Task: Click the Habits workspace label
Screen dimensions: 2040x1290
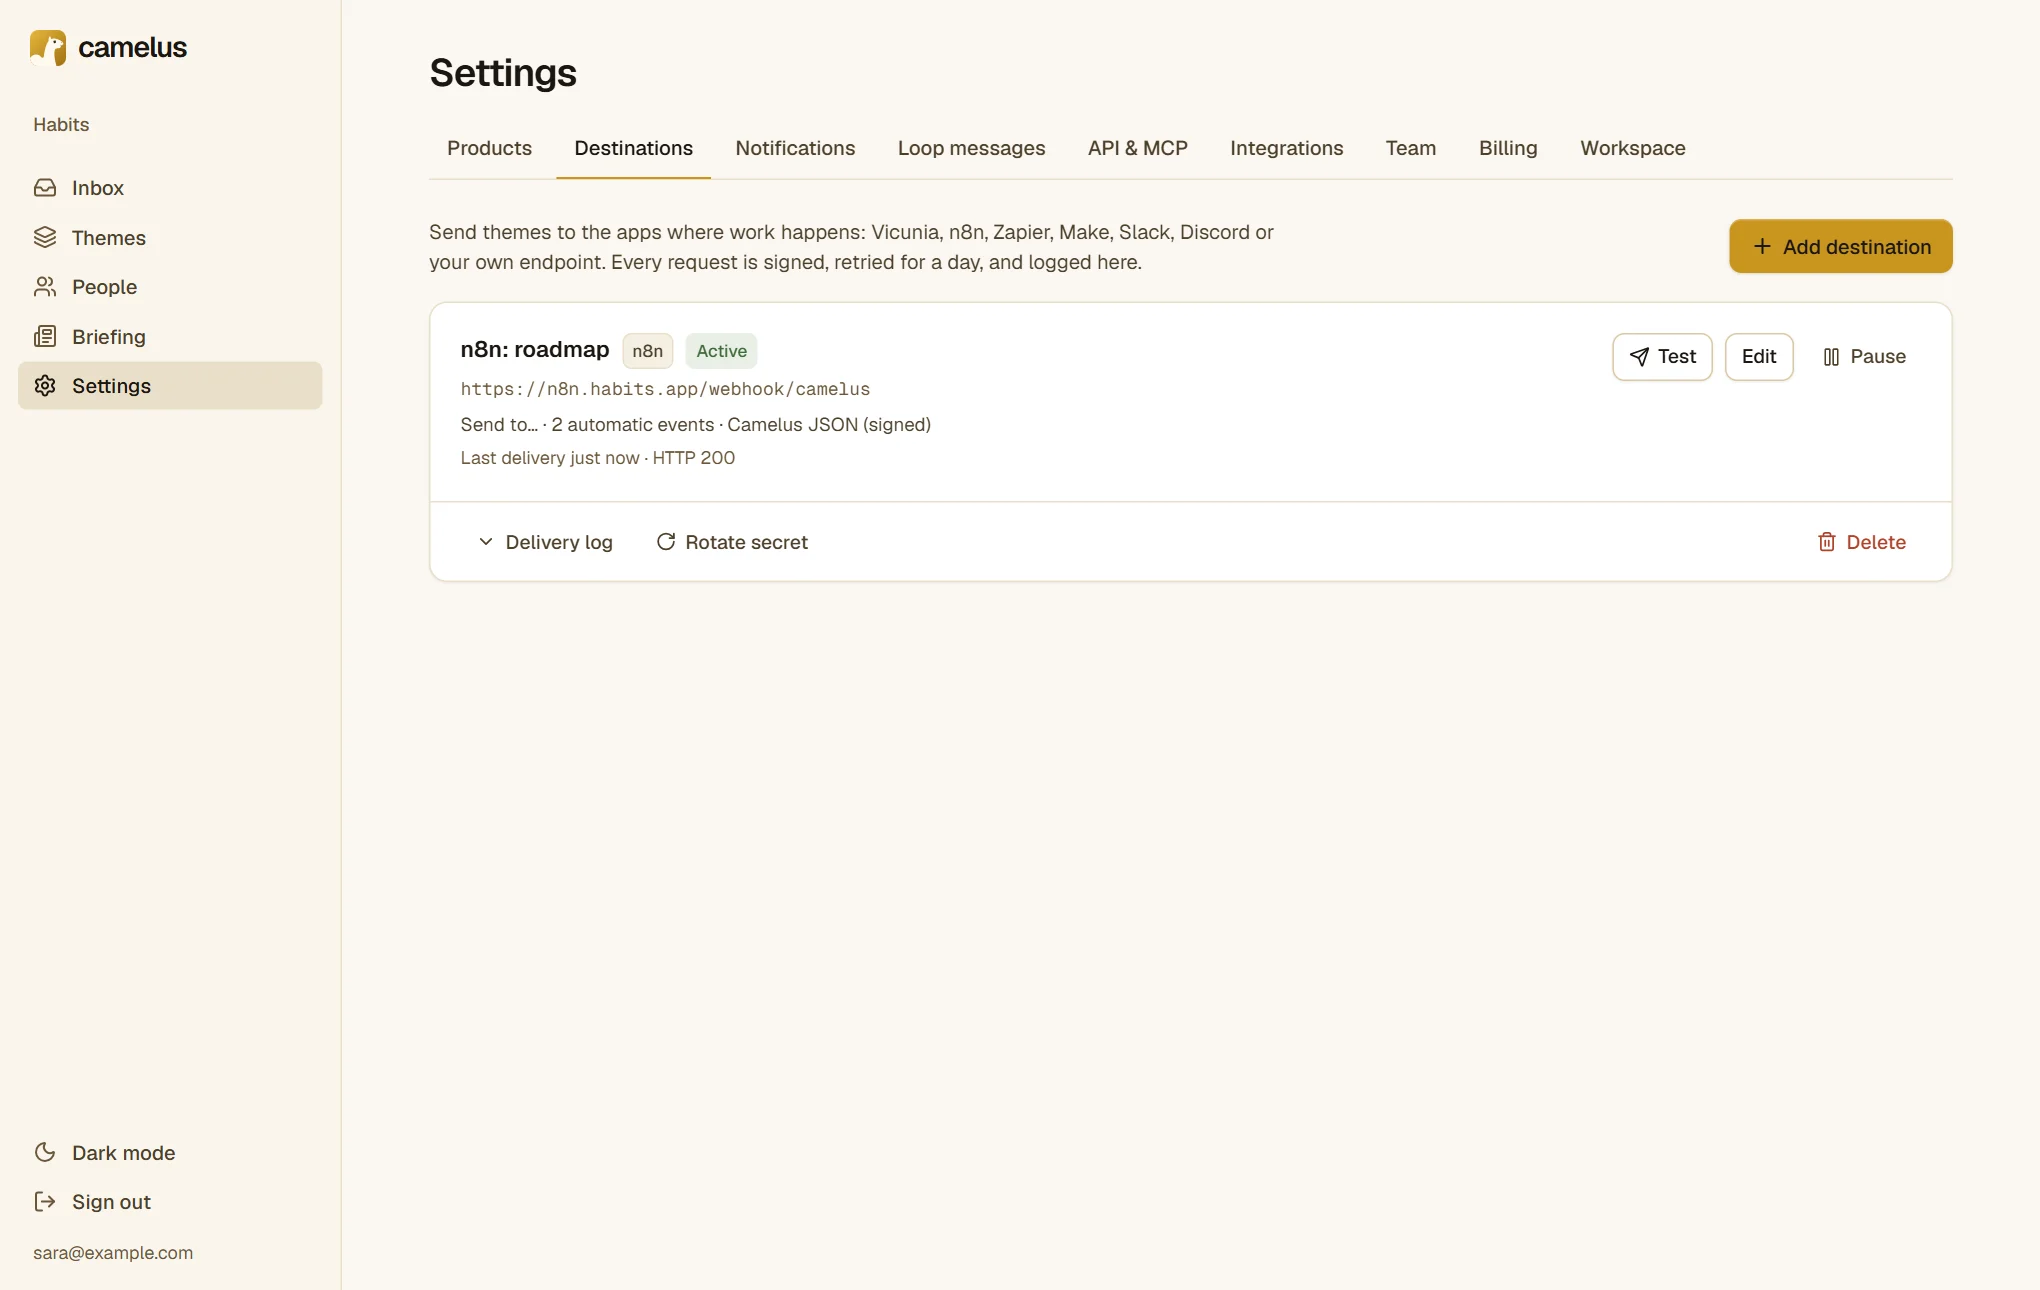Action: [x=61, y=124]
